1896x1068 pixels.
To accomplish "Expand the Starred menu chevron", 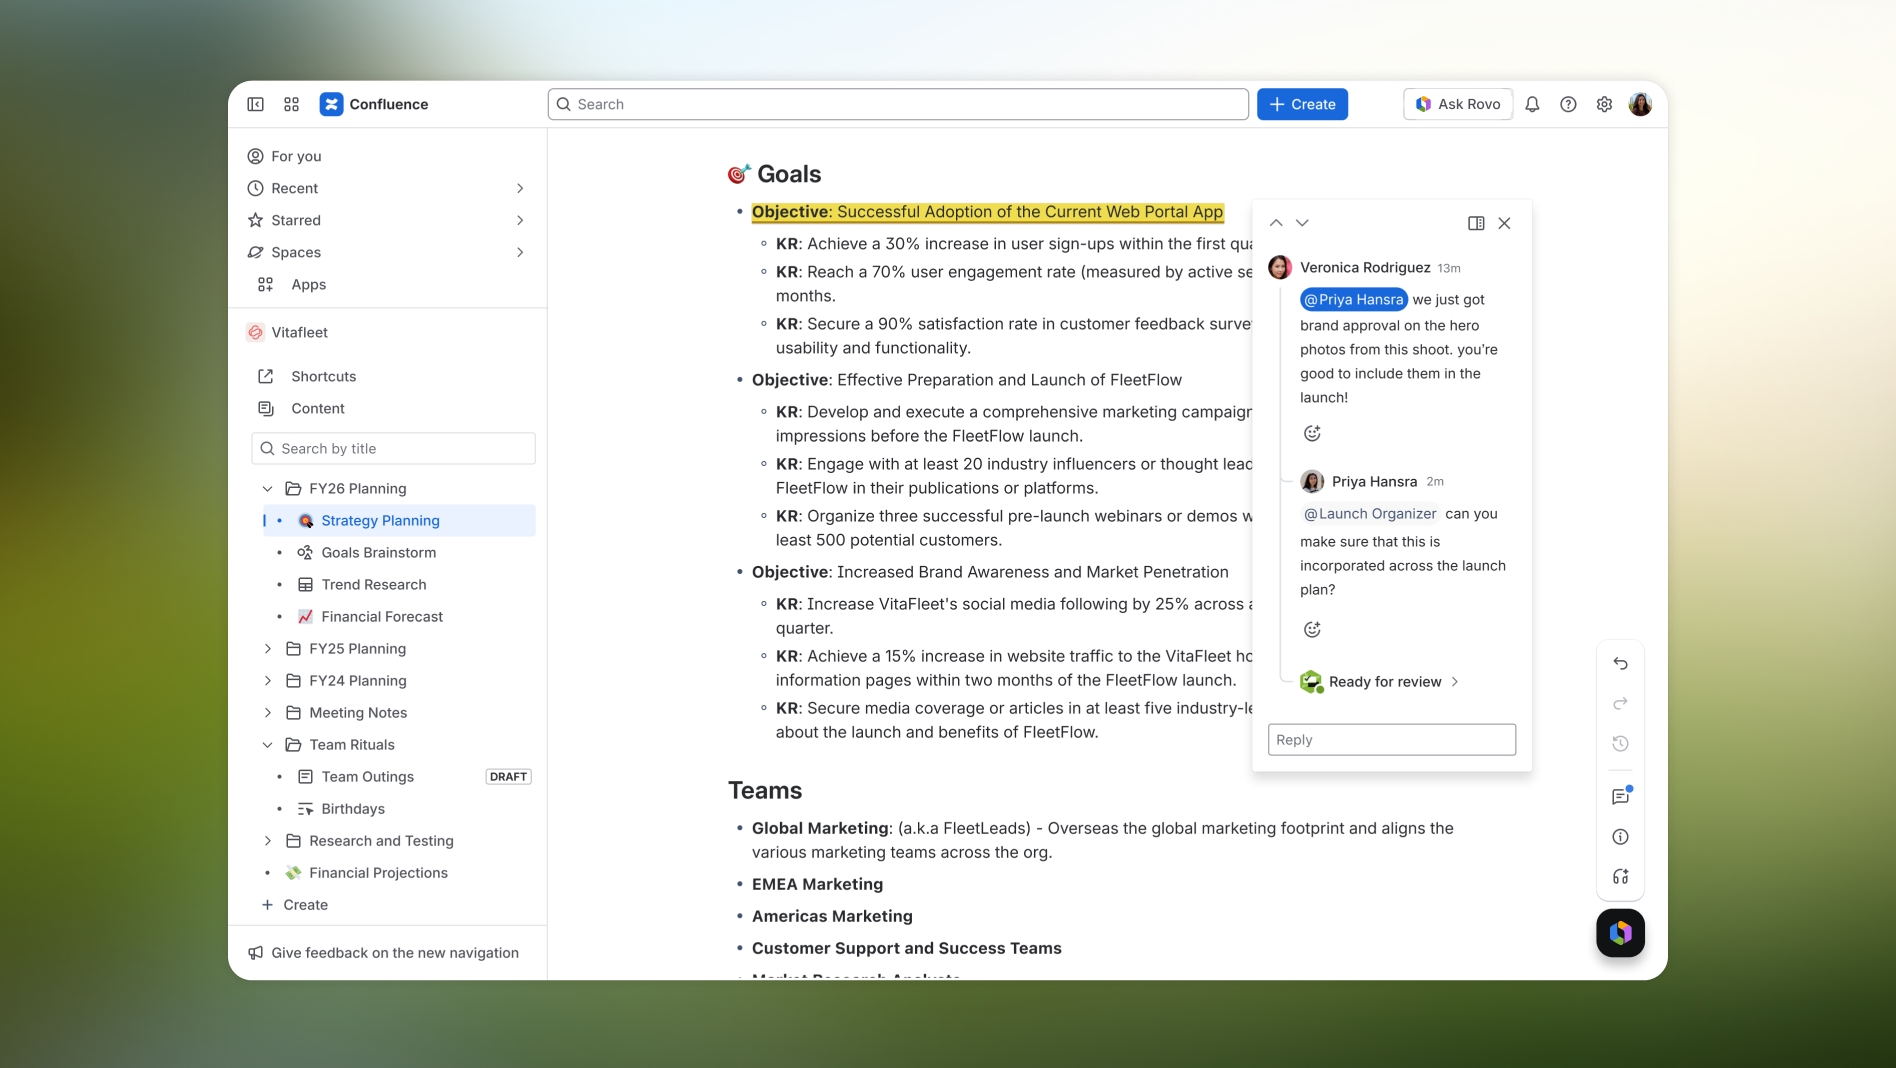I will [520, 220].
